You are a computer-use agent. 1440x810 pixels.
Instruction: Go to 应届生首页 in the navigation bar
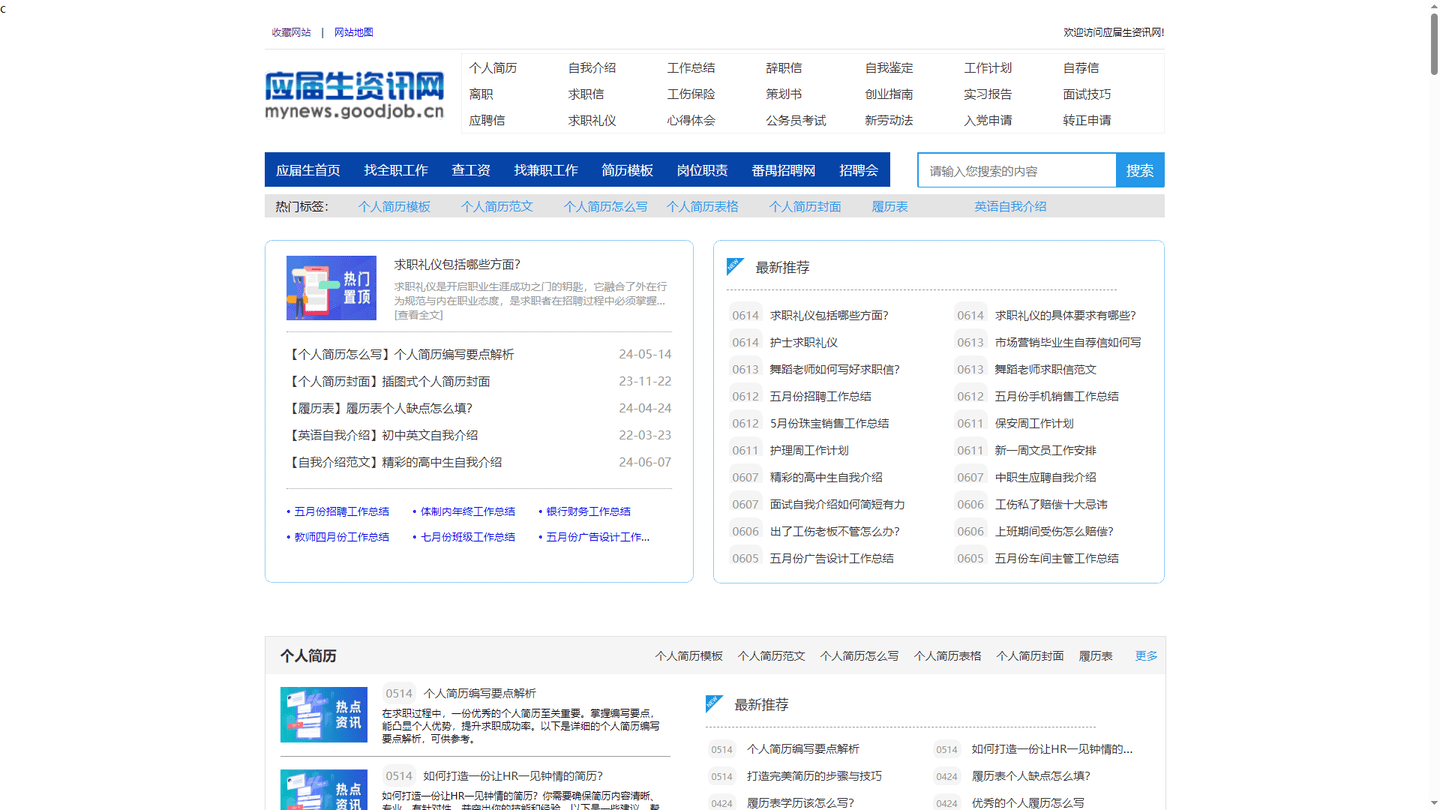[x=308, y=170]
